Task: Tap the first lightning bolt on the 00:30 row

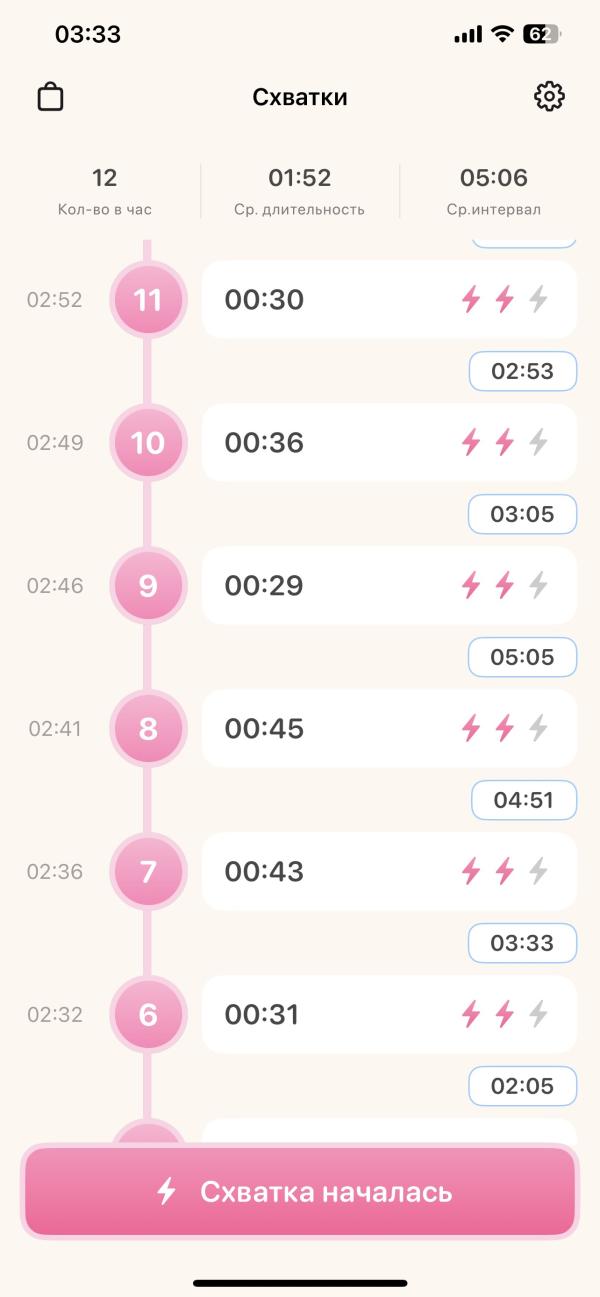Action: click(471, 299)
